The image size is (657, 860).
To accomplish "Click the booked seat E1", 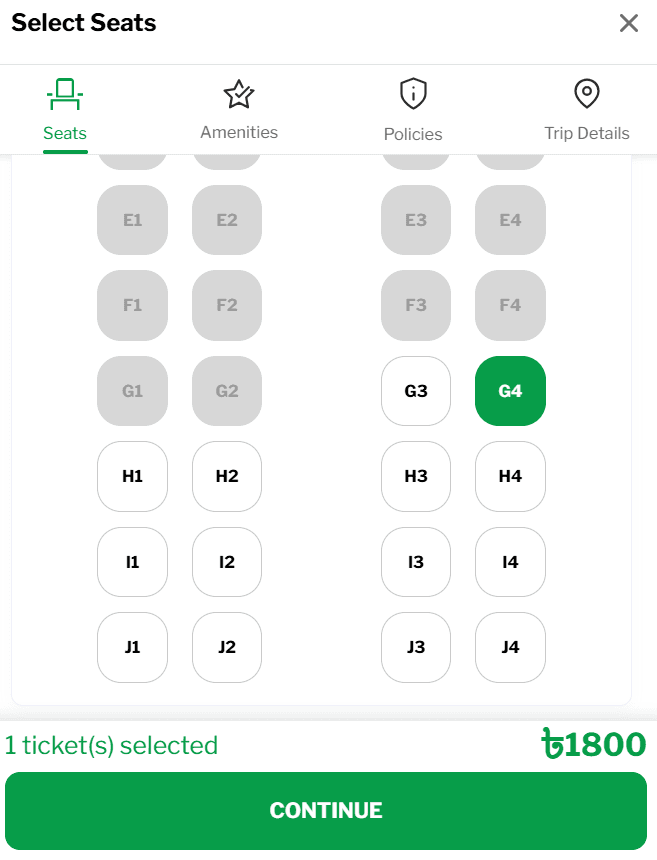I will tap(132, 220).
